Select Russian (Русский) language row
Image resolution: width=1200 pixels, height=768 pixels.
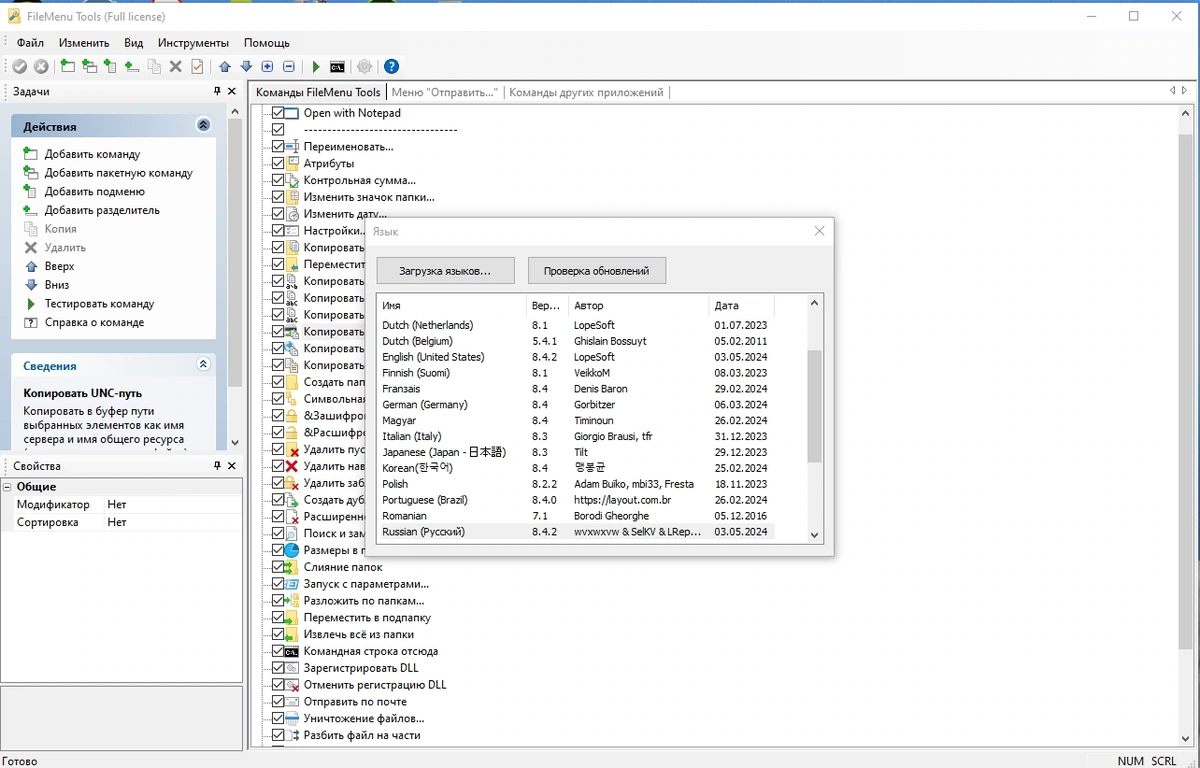coord(575,532)
